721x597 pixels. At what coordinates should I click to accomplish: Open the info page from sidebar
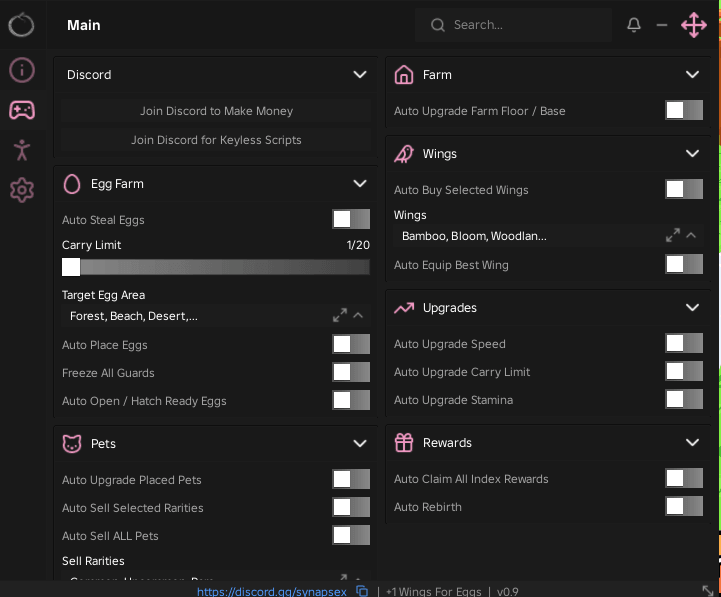(x=22, y=70)
